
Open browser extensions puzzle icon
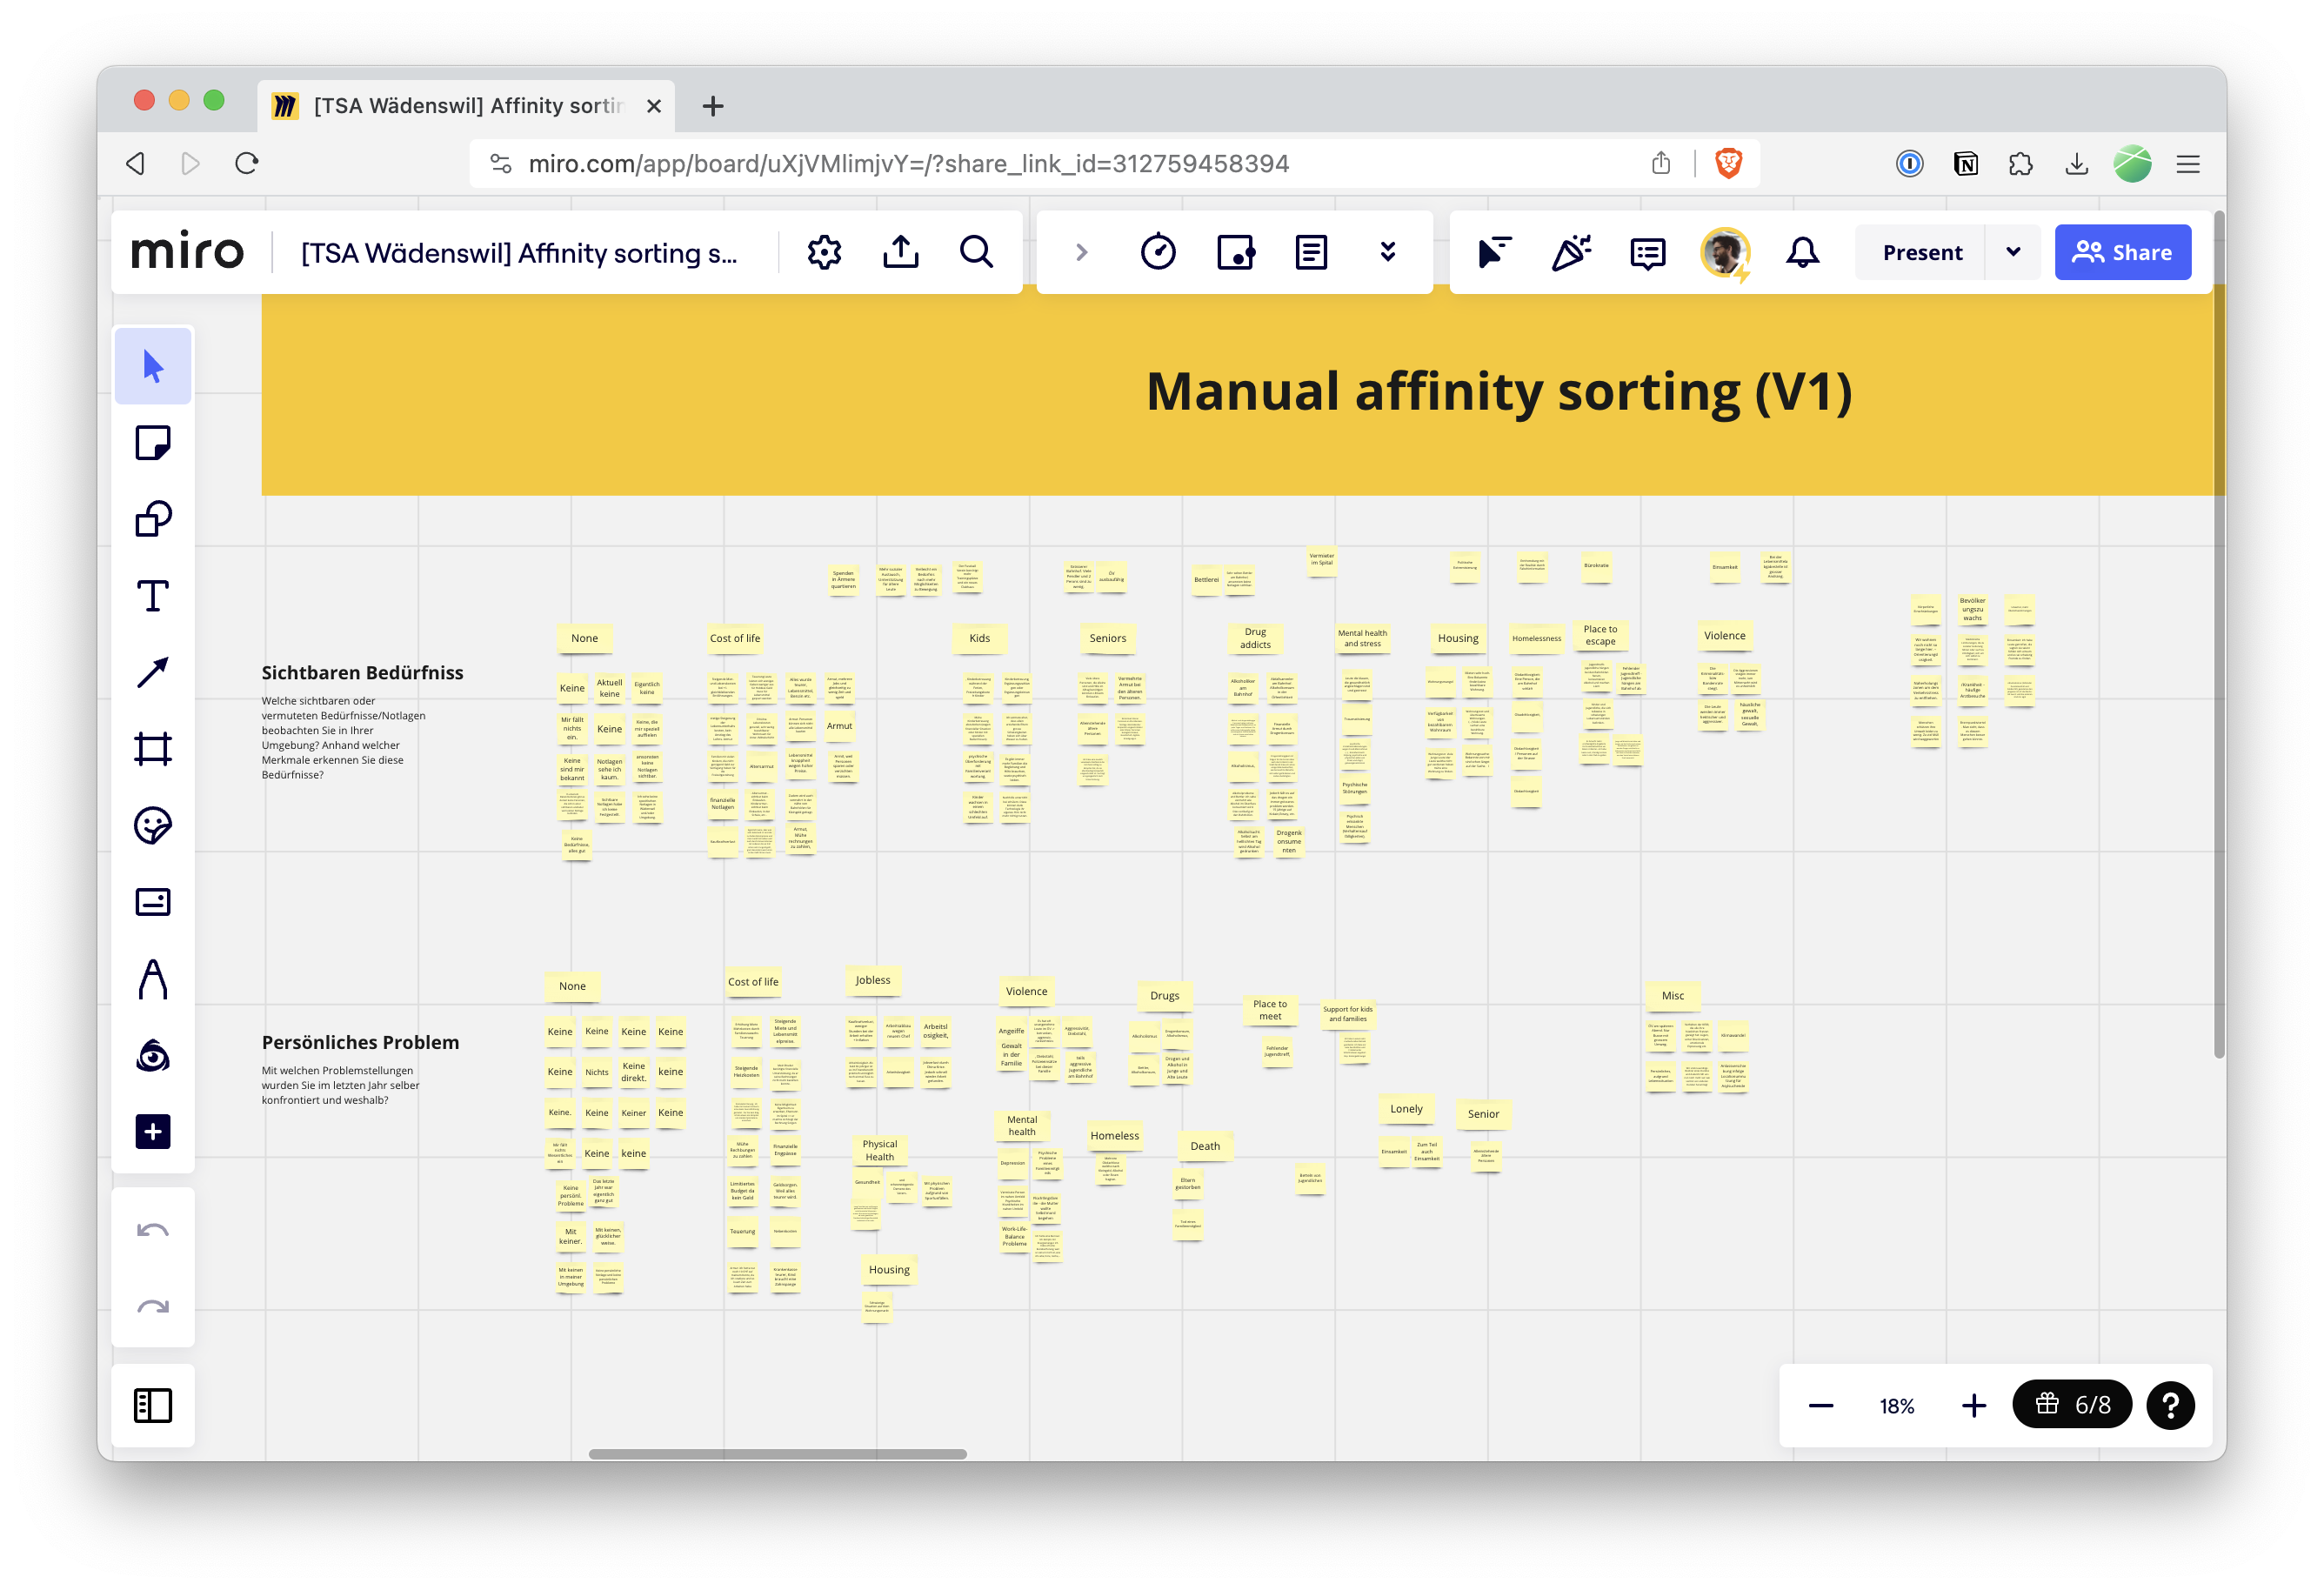point(2020,163)
